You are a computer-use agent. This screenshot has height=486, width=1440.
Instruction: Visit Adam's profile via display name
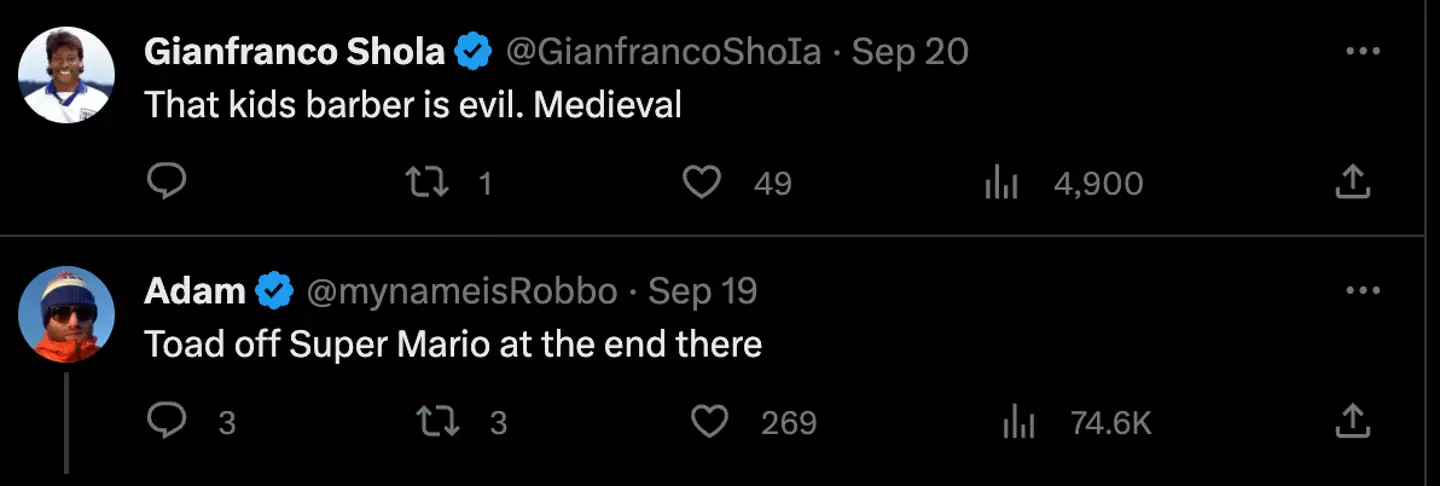(x=194, y=291)
